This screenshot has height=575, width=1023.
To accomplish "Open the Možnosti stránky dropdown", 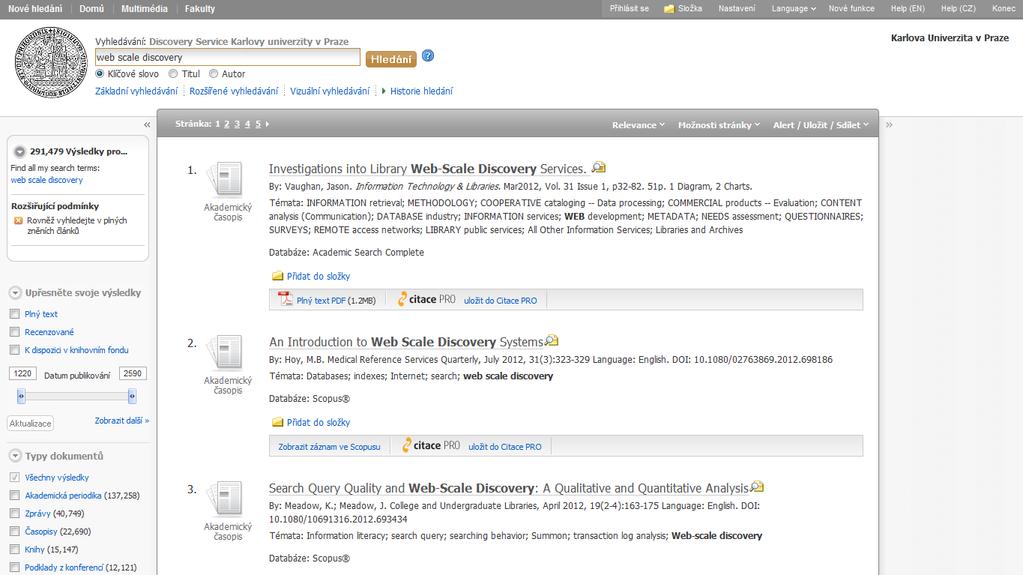I will tap(719, 125).
